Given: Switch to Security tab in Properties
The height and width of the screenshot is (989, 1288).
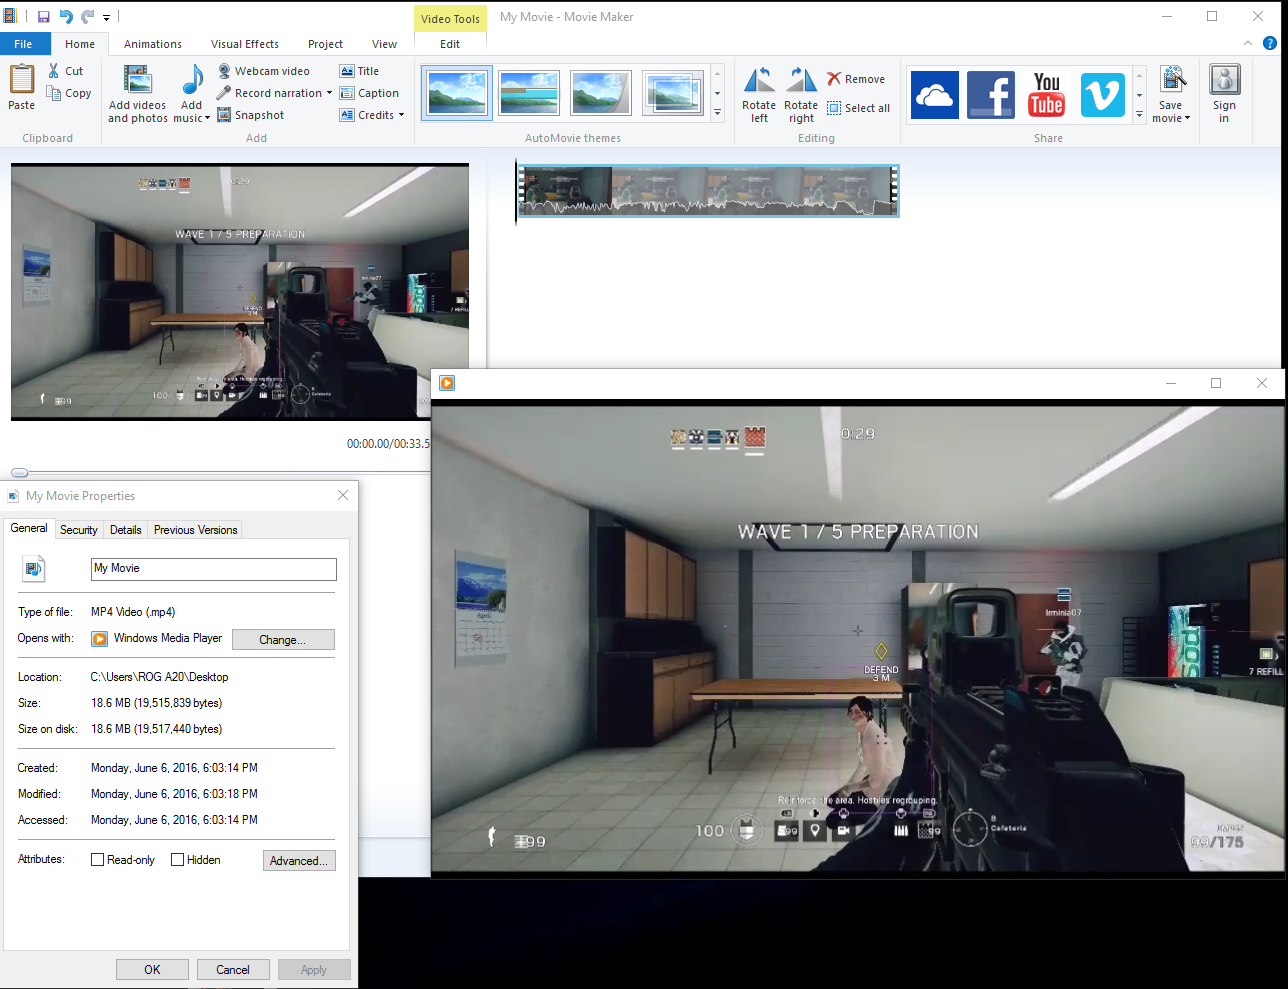Looking at the screenshot, I should point(79,530).
